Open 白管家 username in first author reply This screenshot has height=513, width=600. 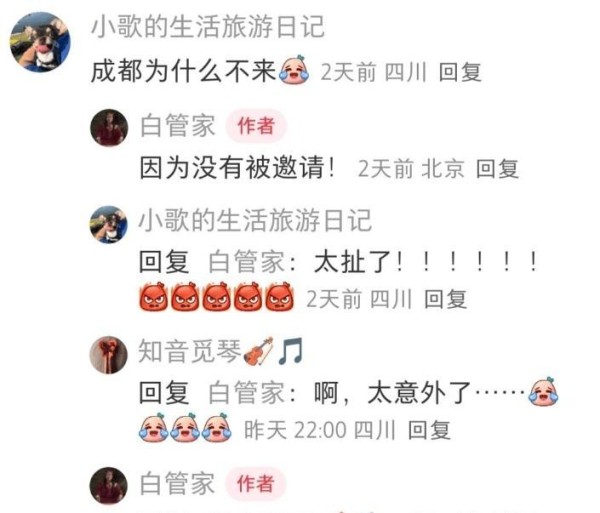click(x=178, y=126)
